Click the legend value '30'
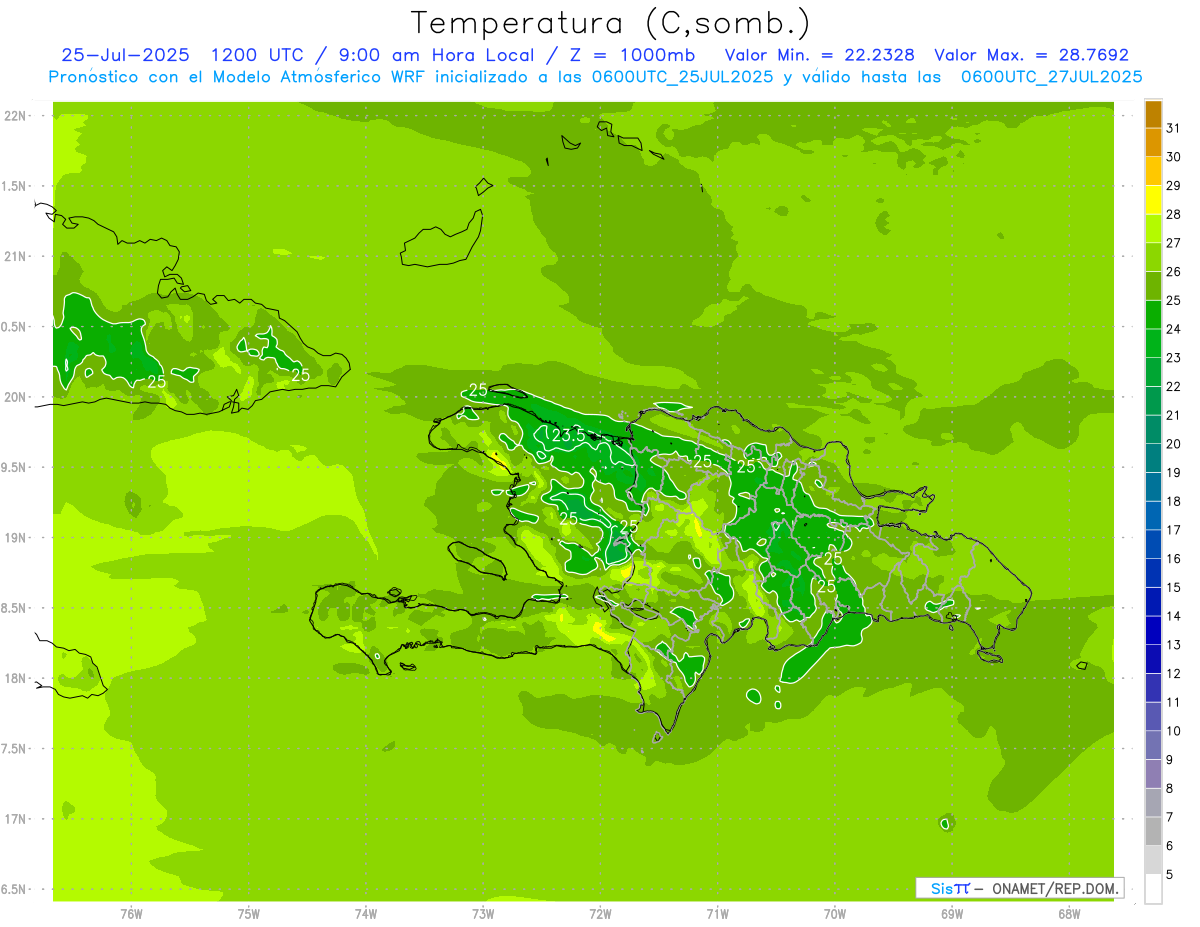This screenshot has width=1200, height=927. [x=1174, y=157]
